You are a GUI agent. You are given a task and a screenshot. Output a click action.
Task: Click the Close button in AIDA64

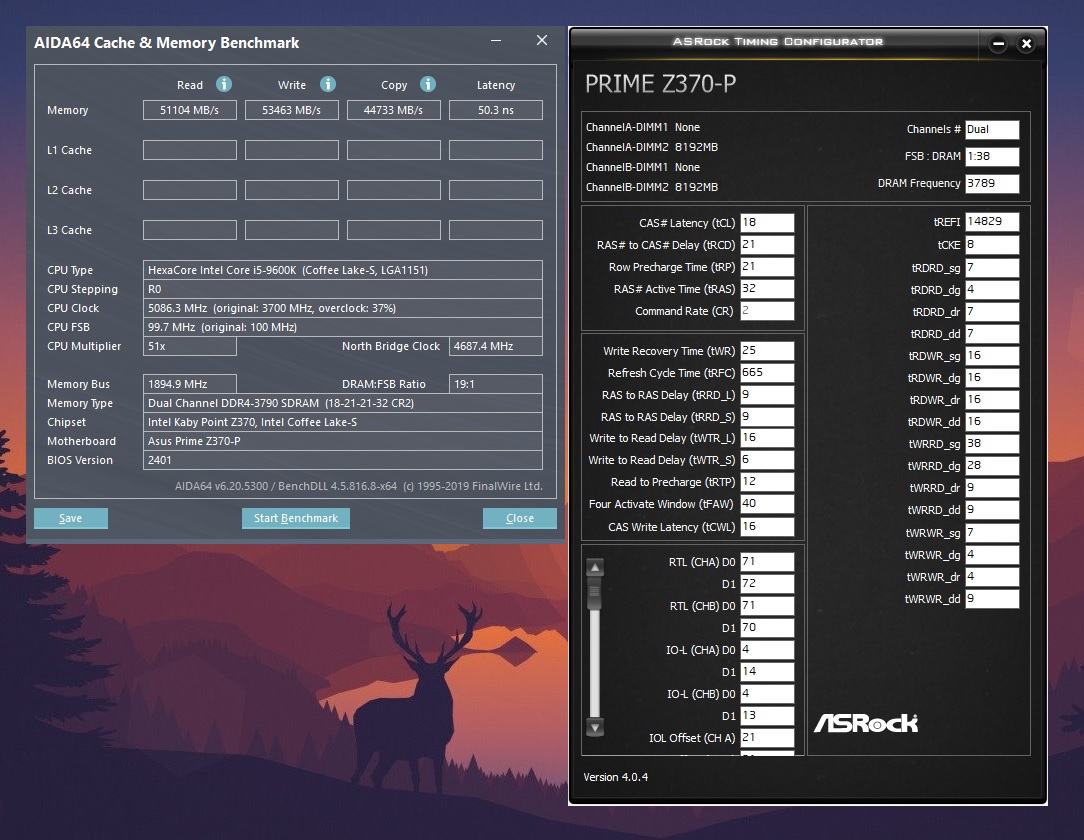[x=520, y=519]
